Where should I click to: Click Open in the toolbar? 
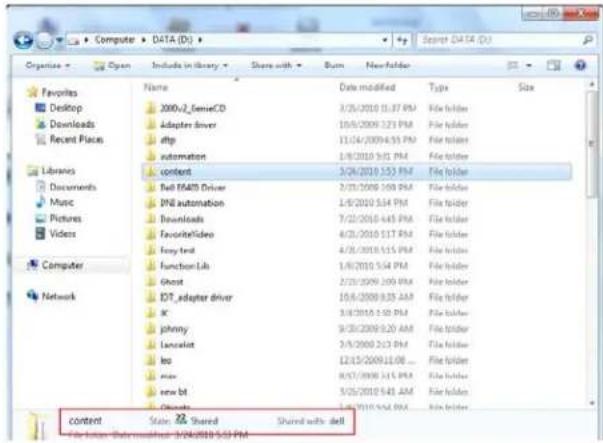pyautogui.click(x=113, y=66)
